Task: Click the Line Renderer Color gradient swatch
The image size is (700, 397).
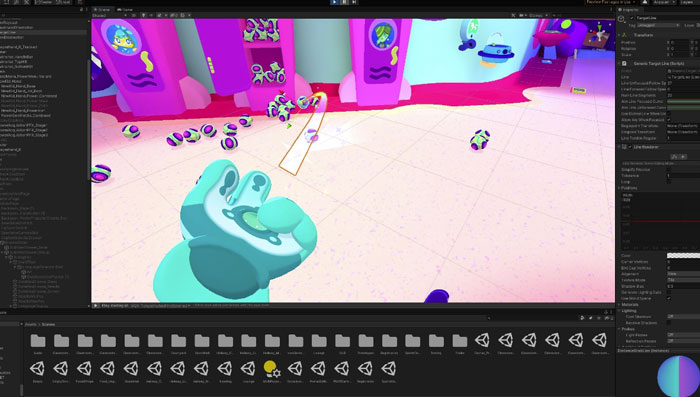Action: 683,256
